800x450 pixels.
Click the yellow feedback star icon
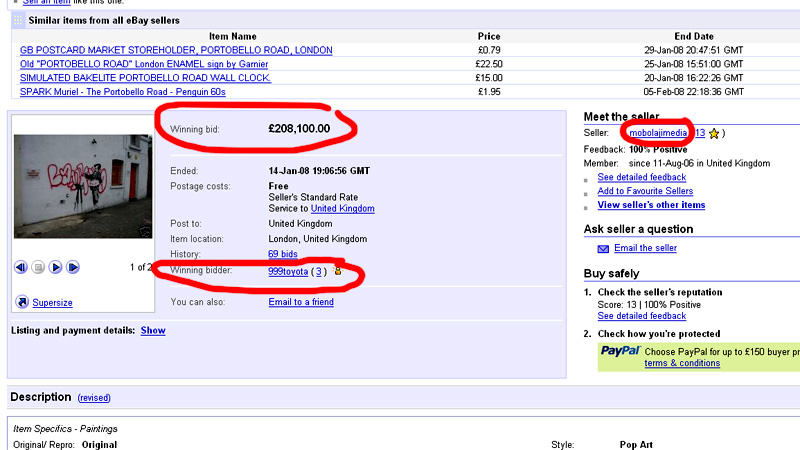[x=714, y=133]
